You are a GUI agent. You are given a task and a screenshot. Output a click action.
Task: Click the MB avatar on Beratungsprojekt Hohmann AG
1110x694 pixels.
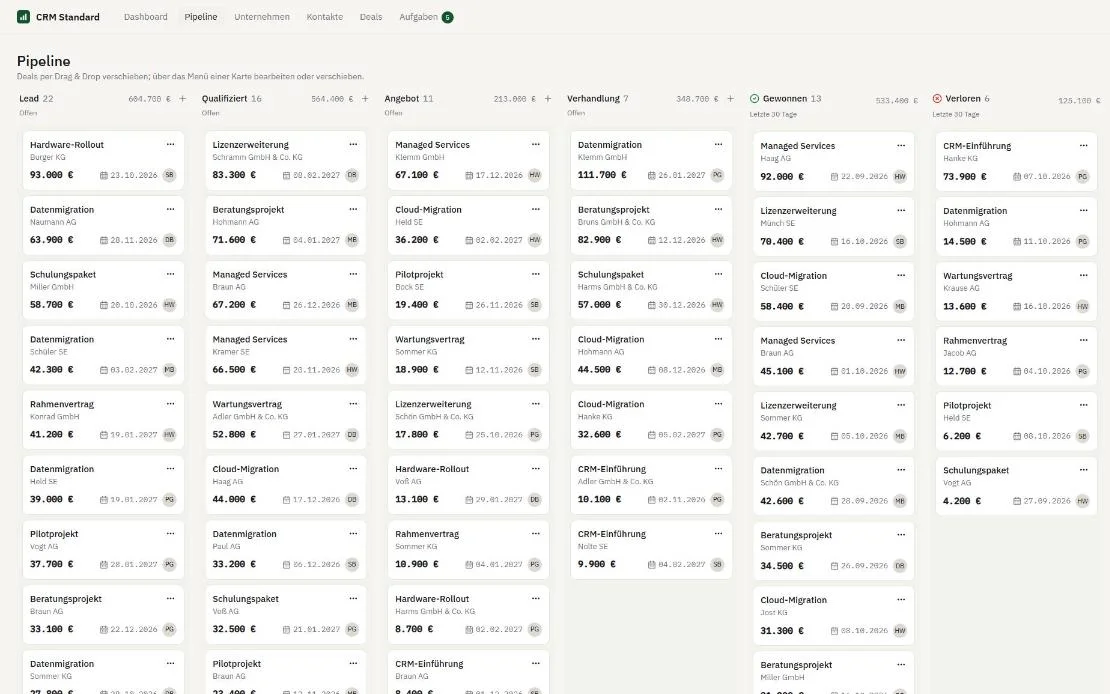coord(352,240)
